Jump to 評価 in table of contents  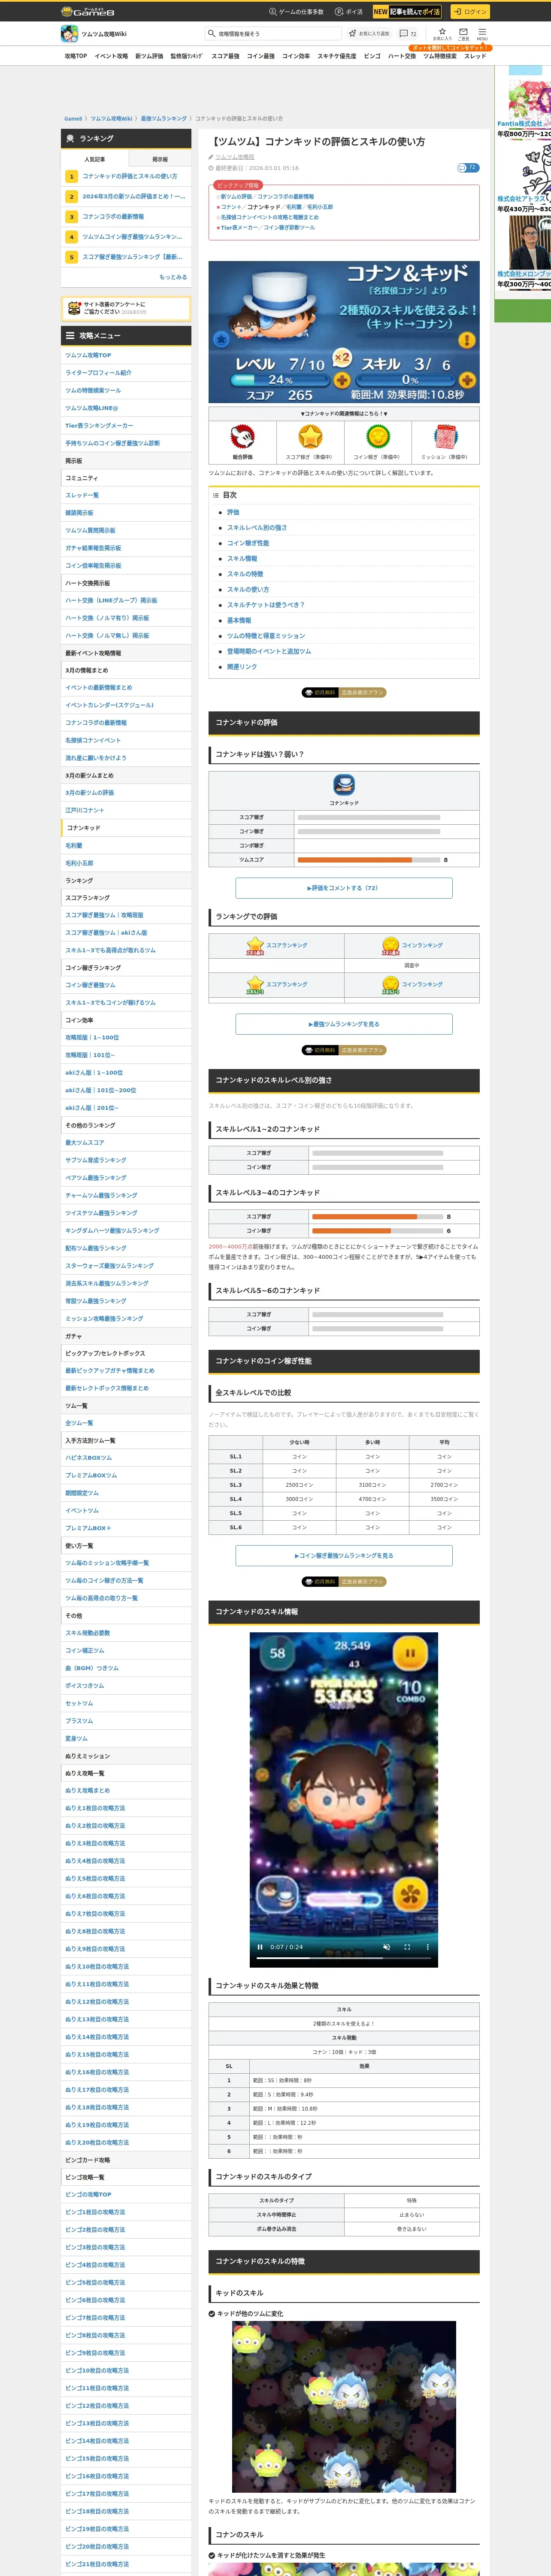[x=233, y=512]
